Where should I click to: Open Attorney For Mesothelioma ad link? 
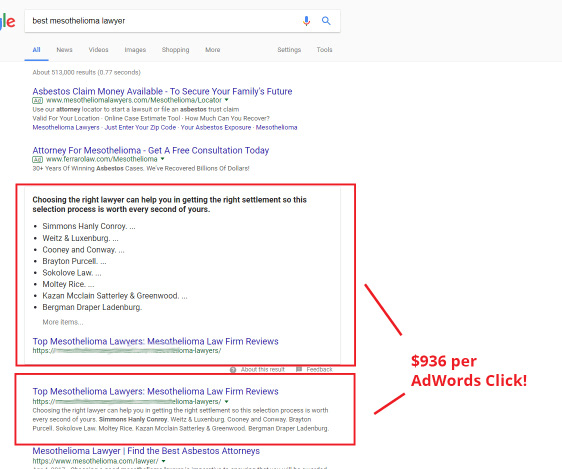pyautogui.click(x=151, y=150)
